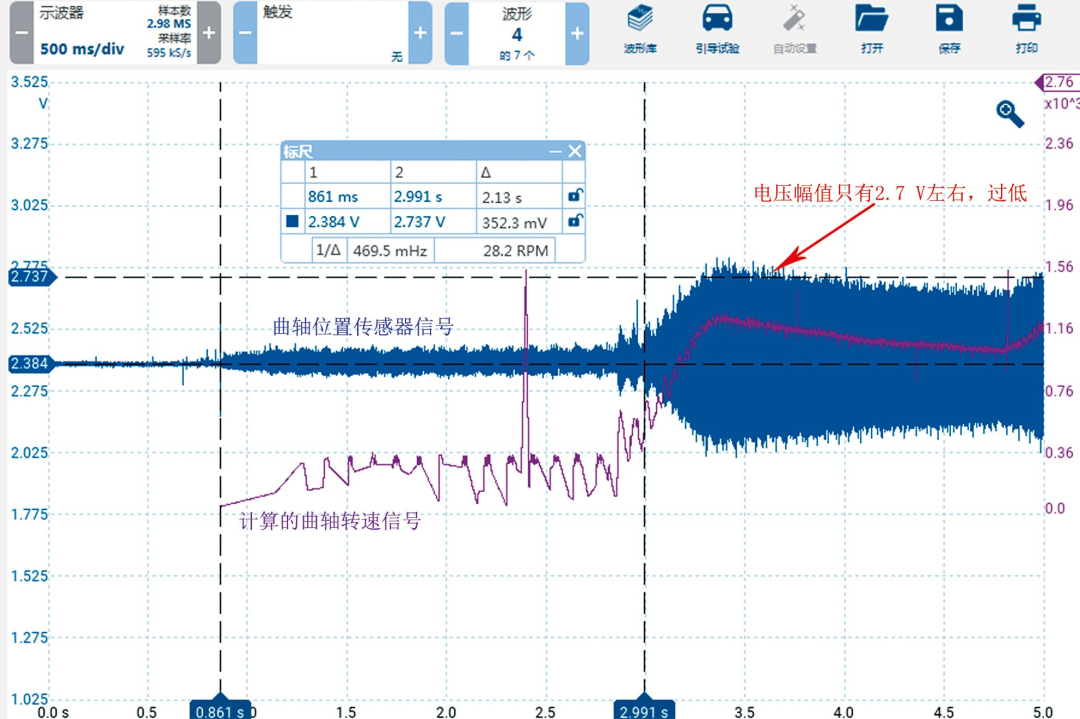This screenshot has height=719, width=1080.
Task: Go to previous 波形 waveform buffer
Action: pyautogui.click(x=457, y=33)
